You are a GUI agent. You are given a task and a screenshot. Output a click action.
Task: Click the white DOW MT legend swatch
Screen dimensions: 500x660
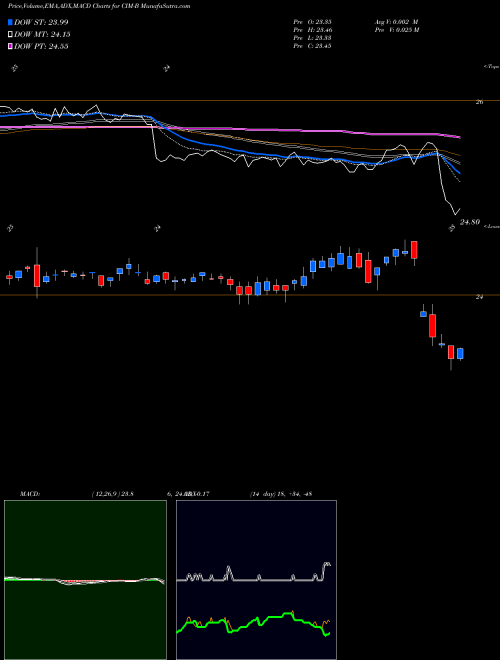[10, 35]
